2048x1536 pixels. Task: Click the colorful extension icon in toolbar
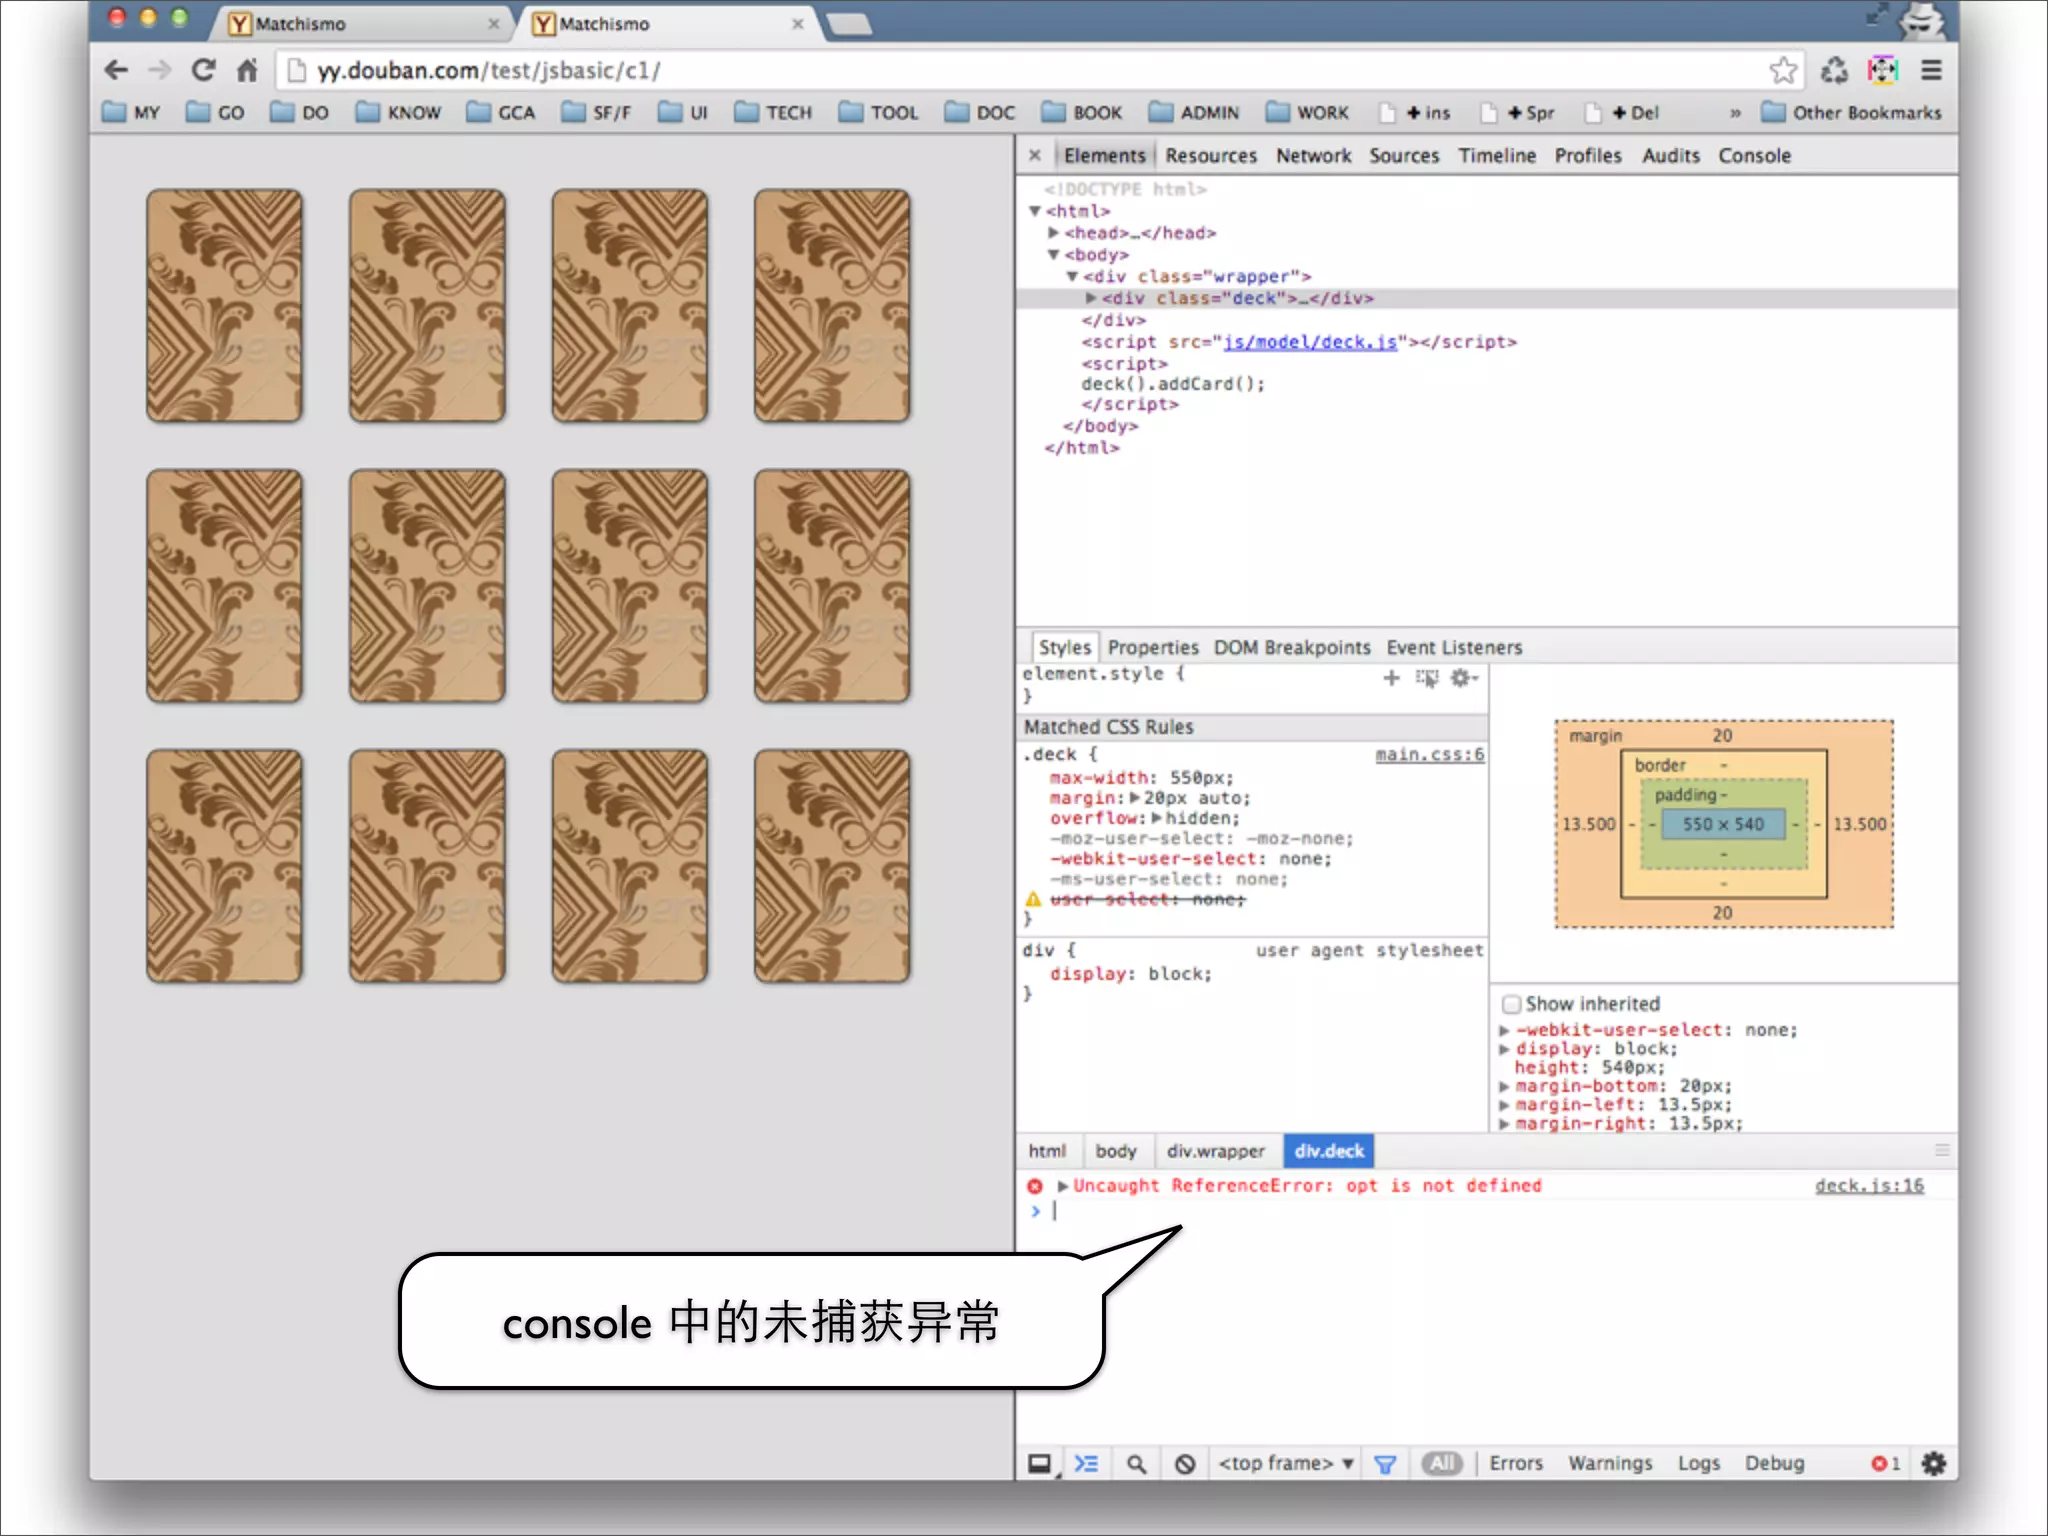[x=1882, y=70]
